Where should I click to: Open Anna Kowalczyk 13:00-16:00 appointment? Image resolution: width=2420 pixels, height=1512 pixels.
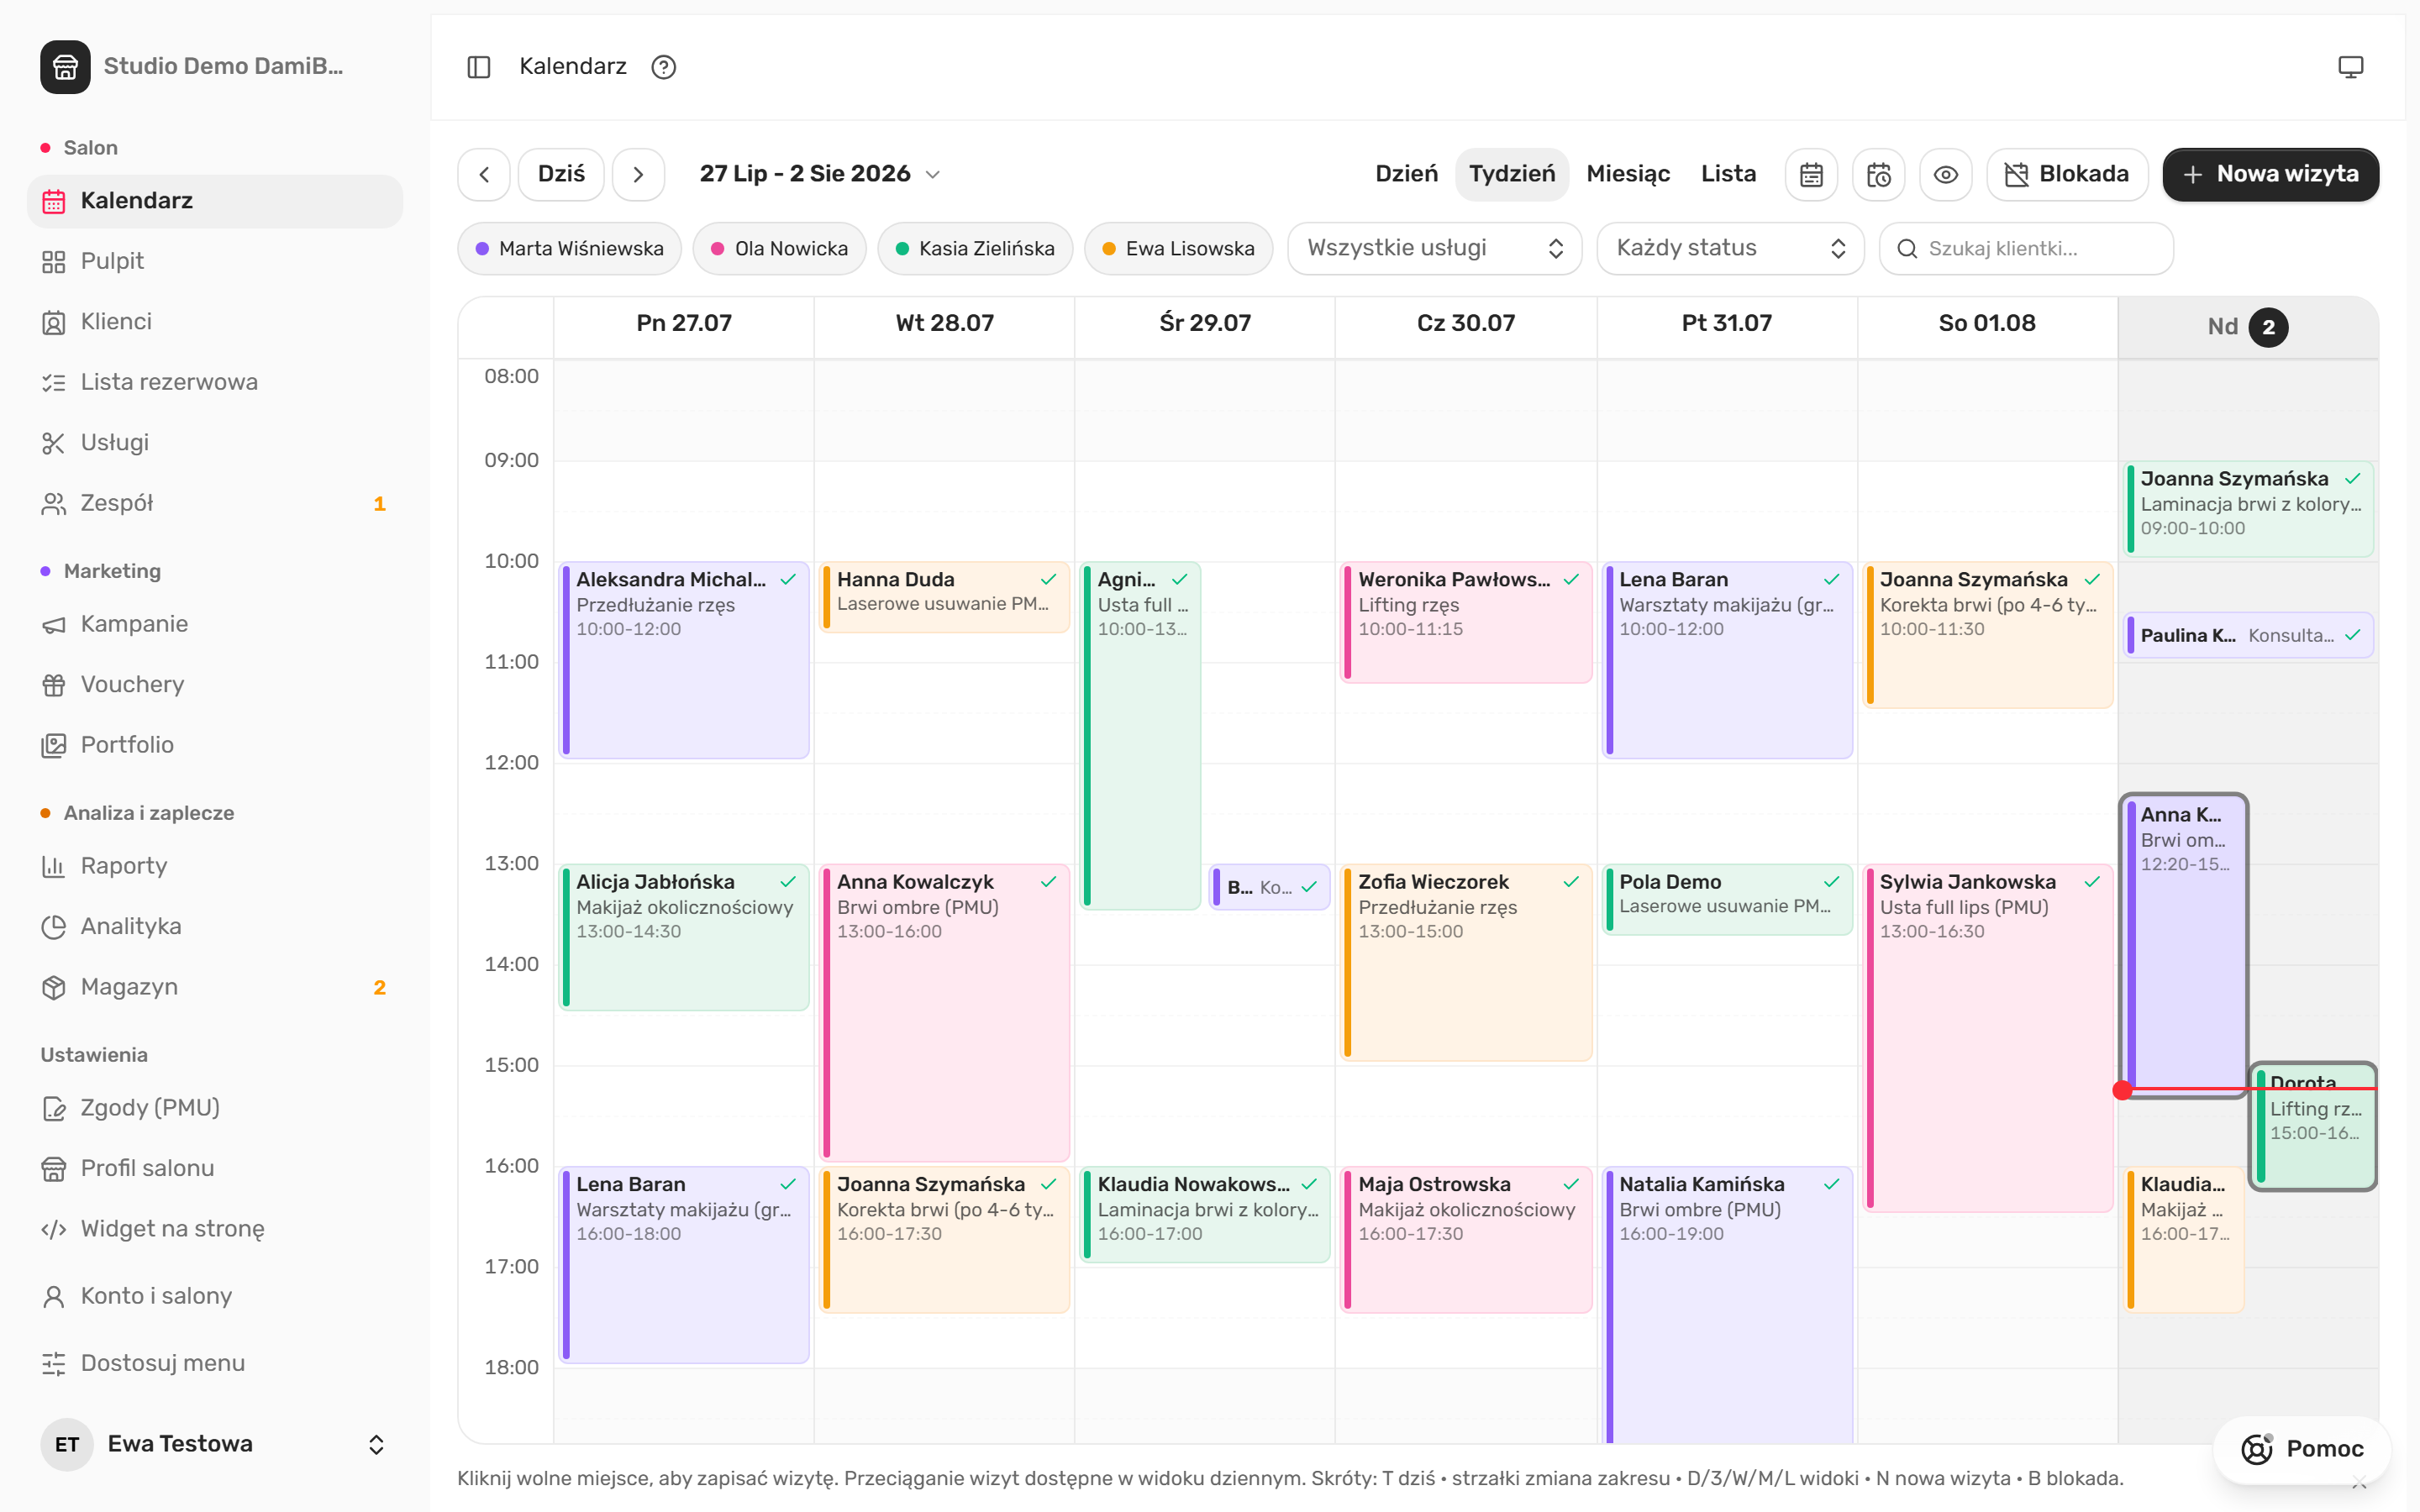[x=944, y=1012]
